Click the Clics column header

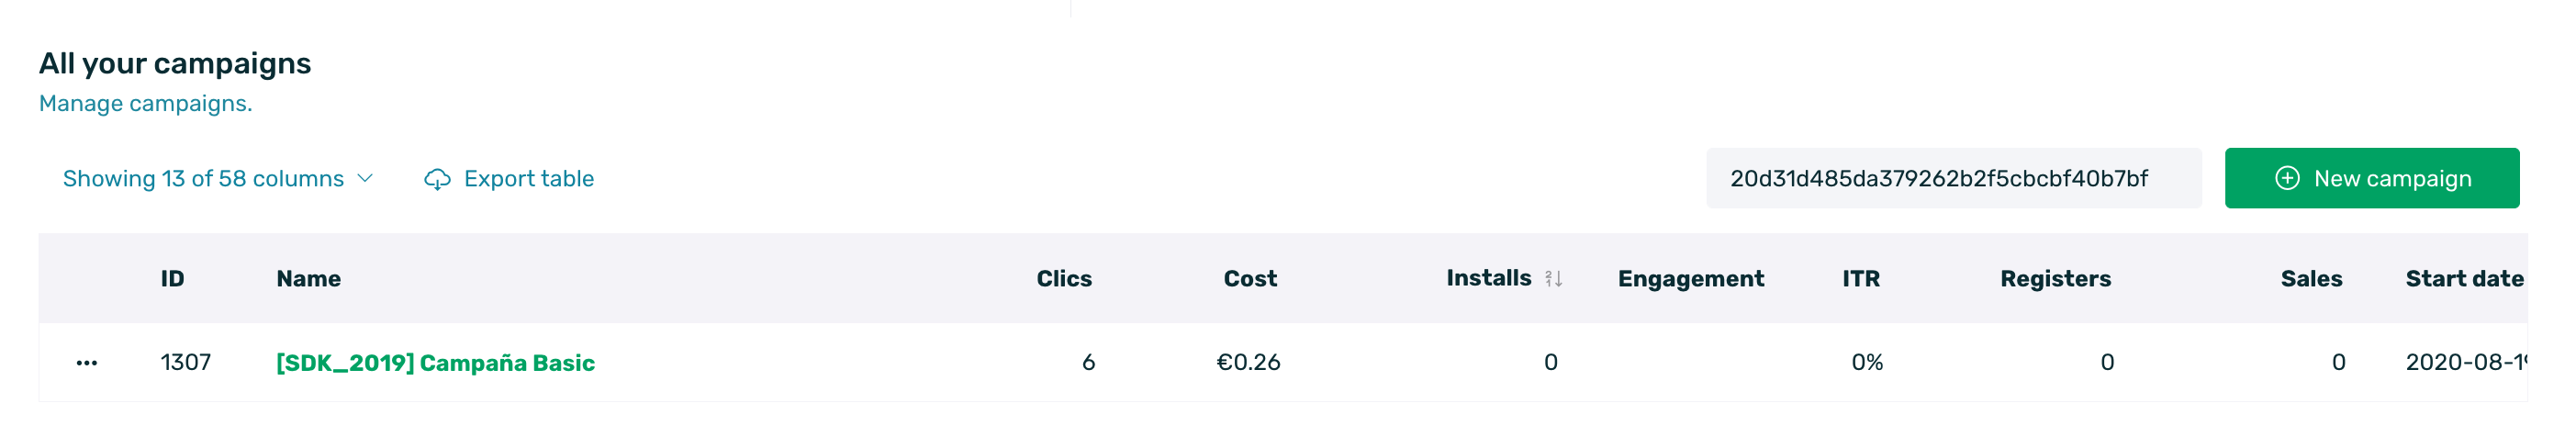pyautogui.click(x=1063, y=279)
